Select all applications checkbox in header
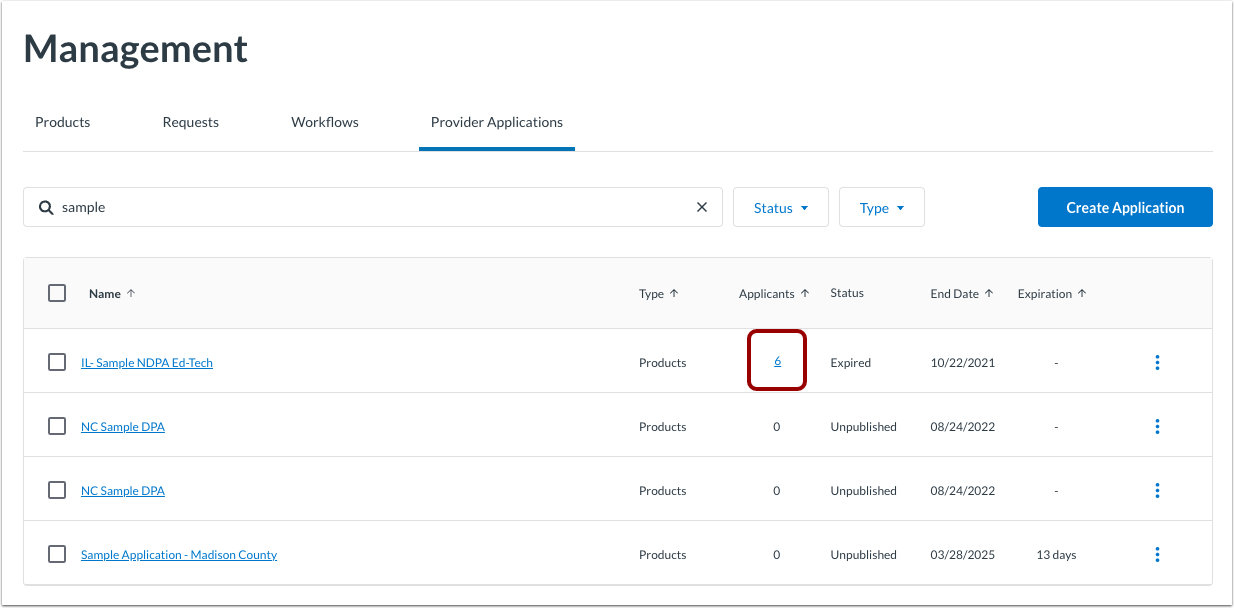The width and height of the screenshot is (1234, 608). pos(57,293)
